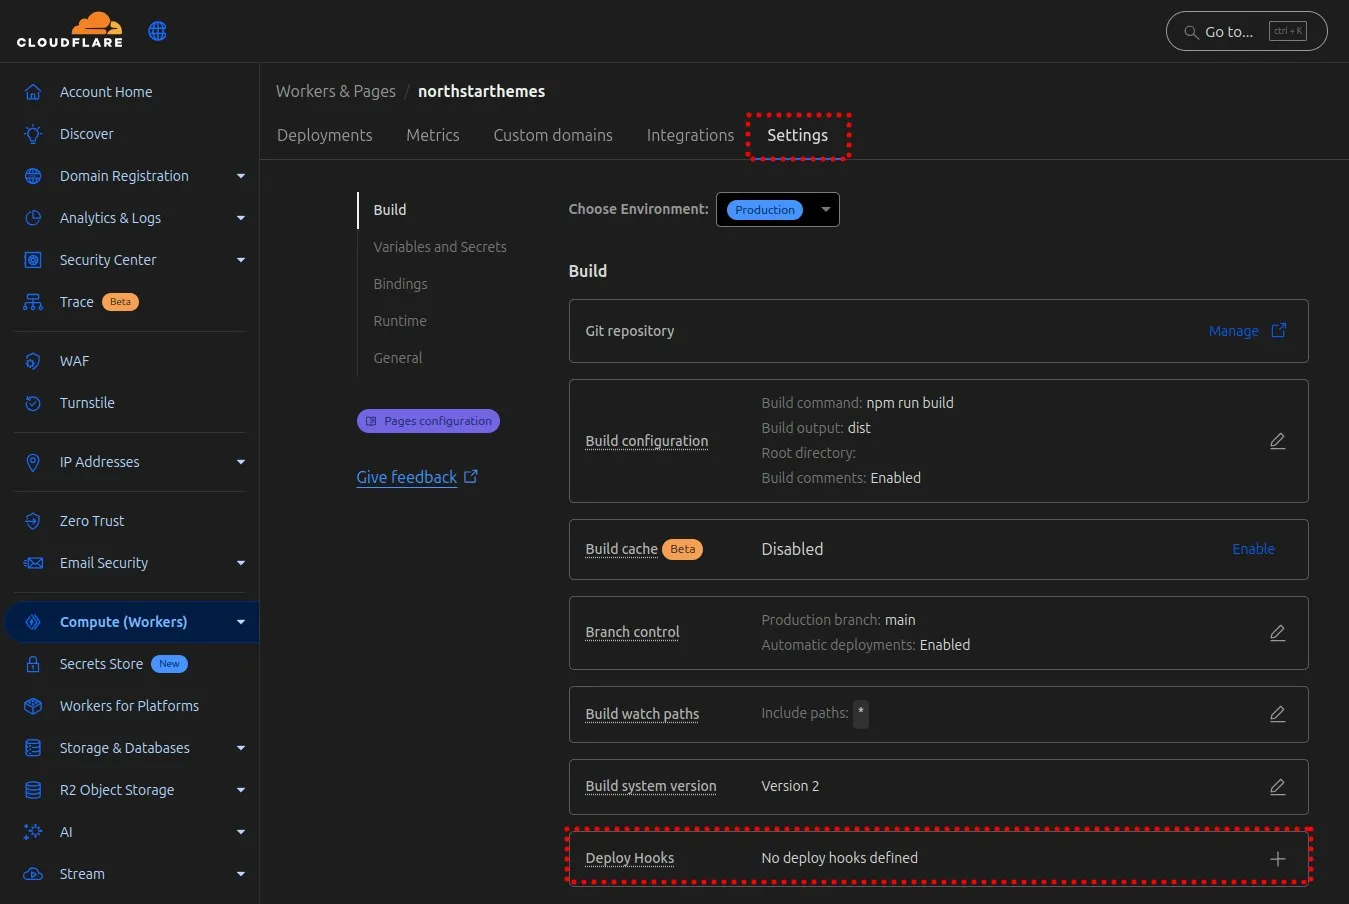Click the Compute (Workers) icon
1349x904 pixels.
coord(33,622)
